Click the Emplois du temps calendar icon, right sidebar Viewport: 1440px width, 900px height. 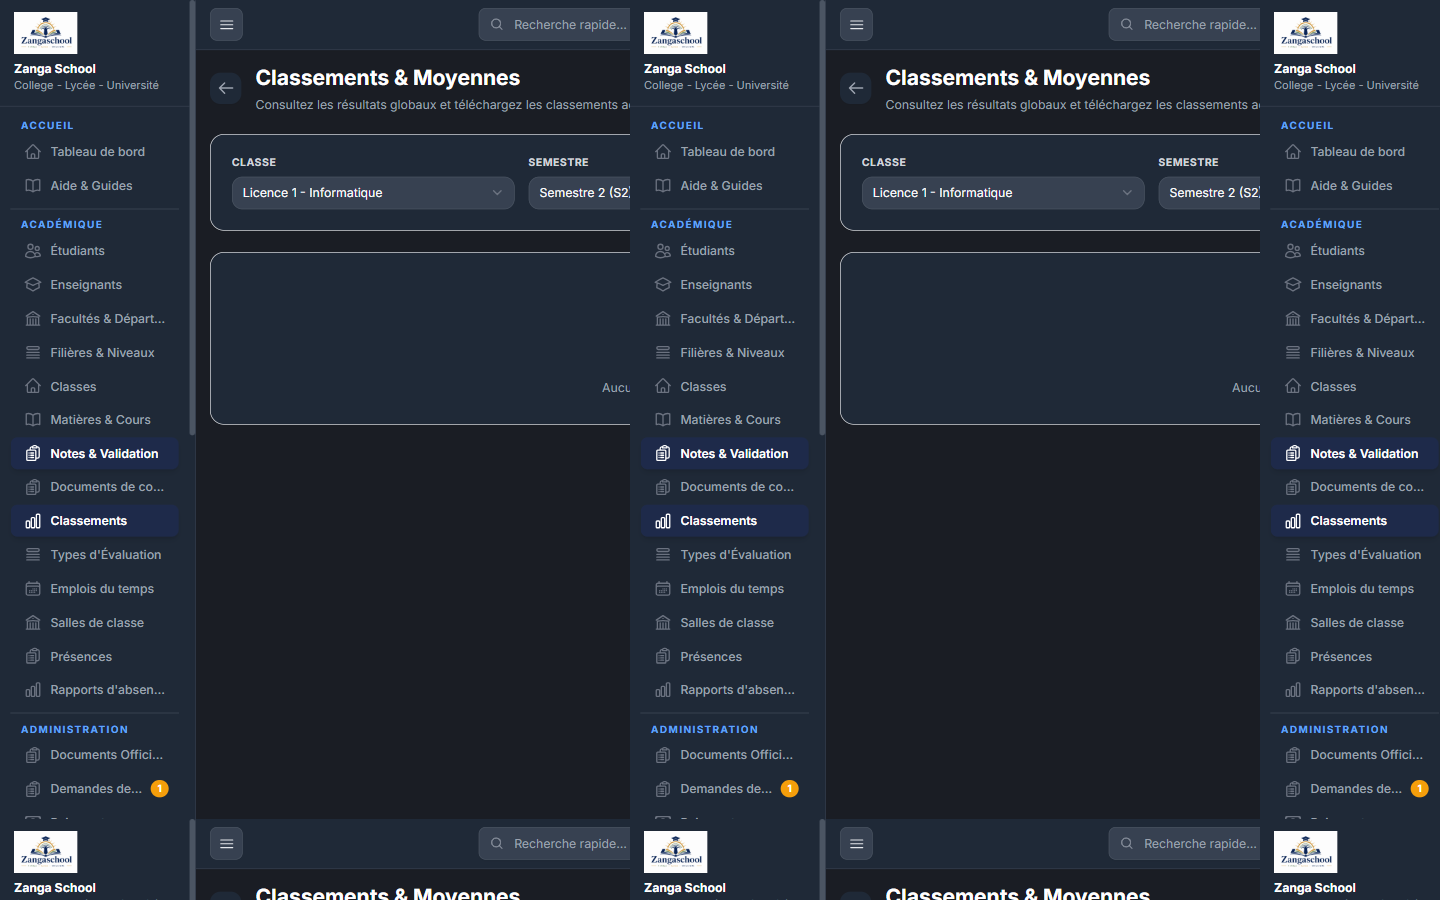(x=1293, y=589)
